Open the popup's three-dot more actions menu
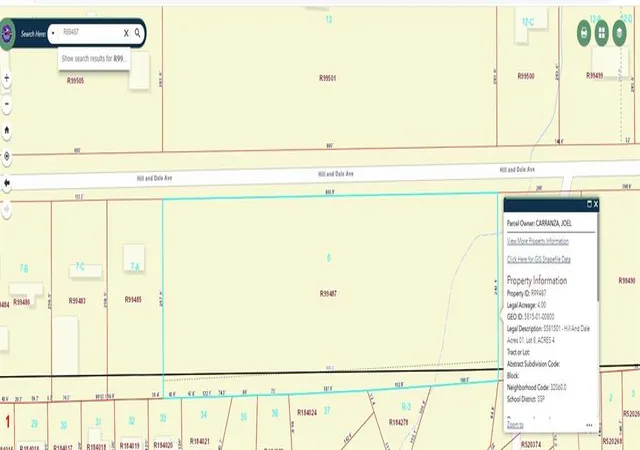 [589, 425]
